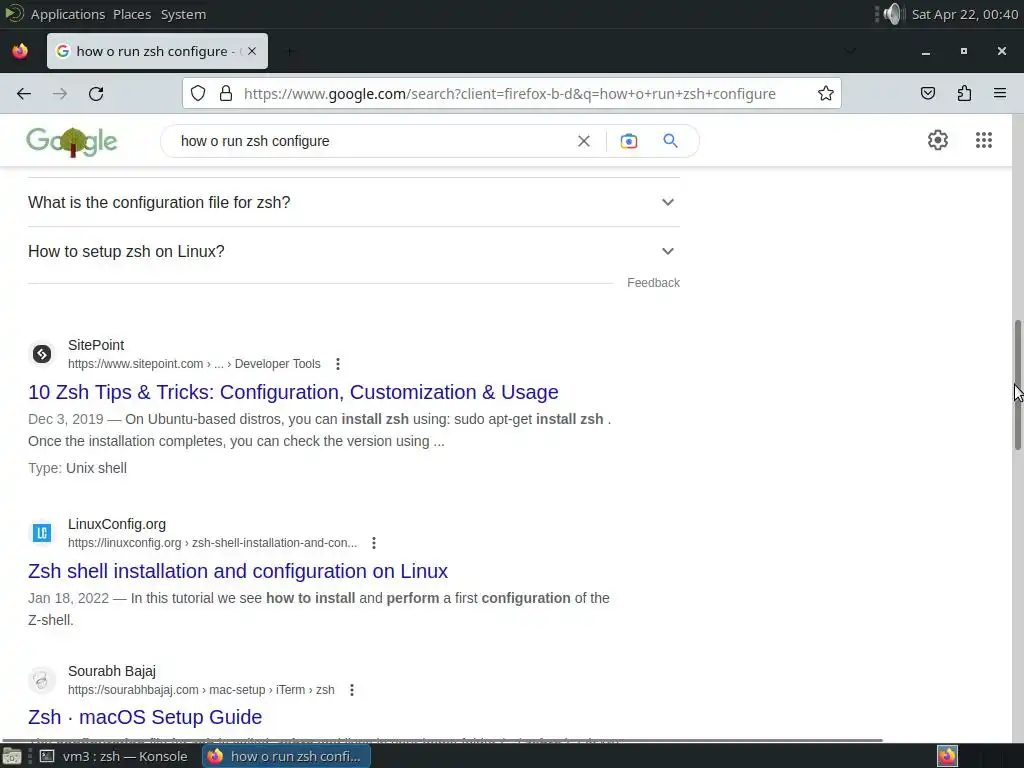The image size is (1024, 768).
Task: Open the Firefox hamburger menu
Action: click(1000, 93)
